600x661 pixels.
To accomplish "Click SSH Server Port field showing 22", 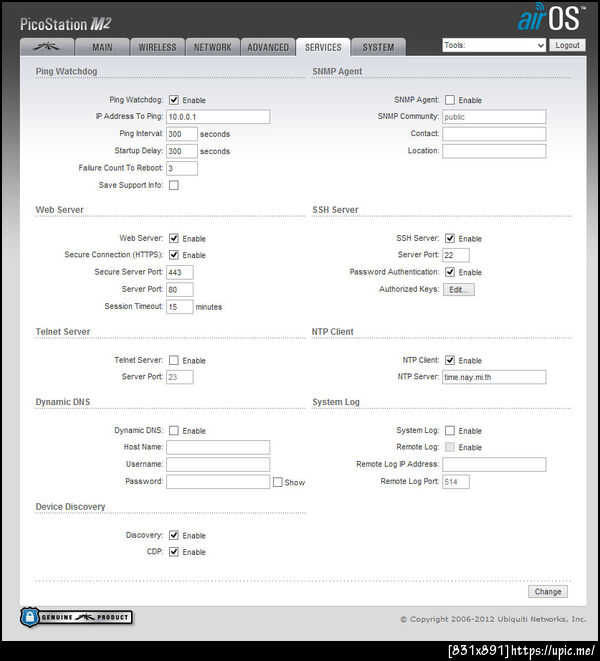I will click(456, 255).
